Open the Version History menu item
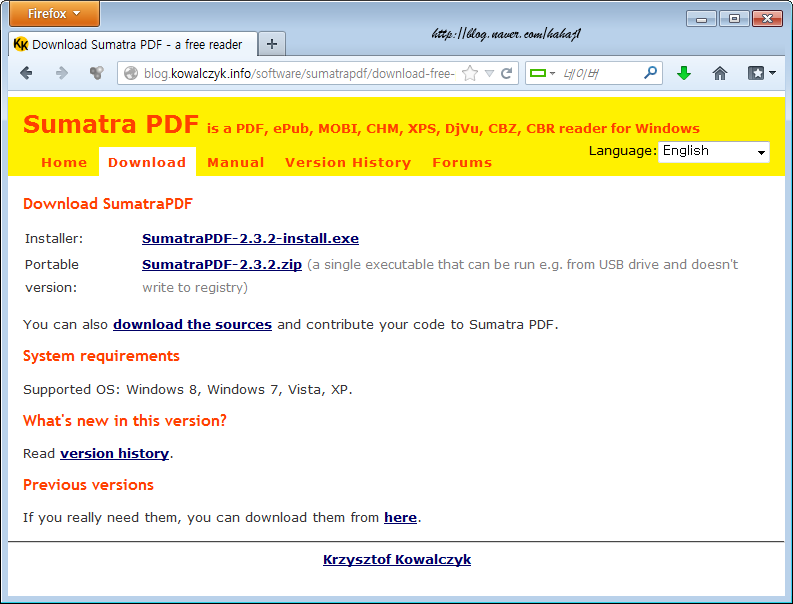The height and width of the screenshot is (604, 793). tap(348, 162)
